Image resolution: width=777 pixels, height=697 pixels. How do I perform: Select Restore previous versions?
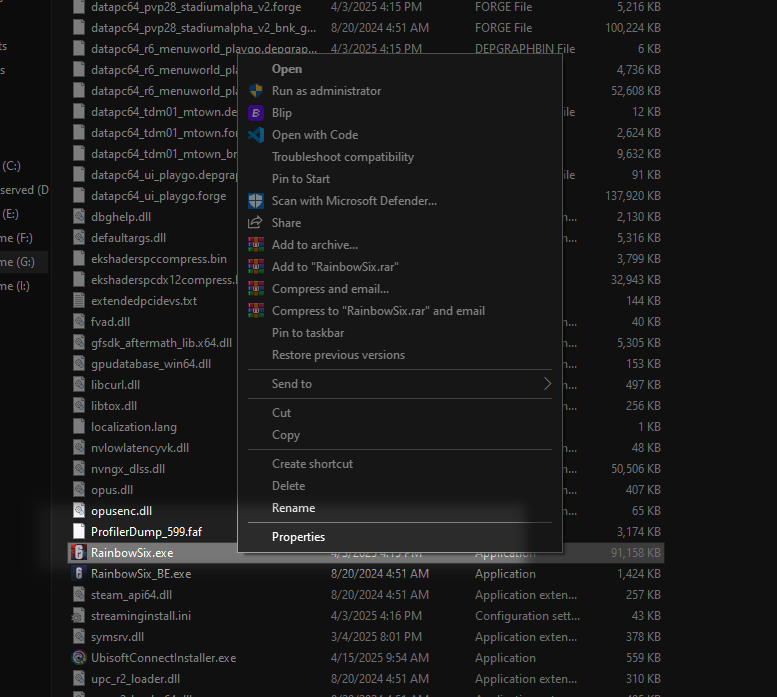coord(399,355)
